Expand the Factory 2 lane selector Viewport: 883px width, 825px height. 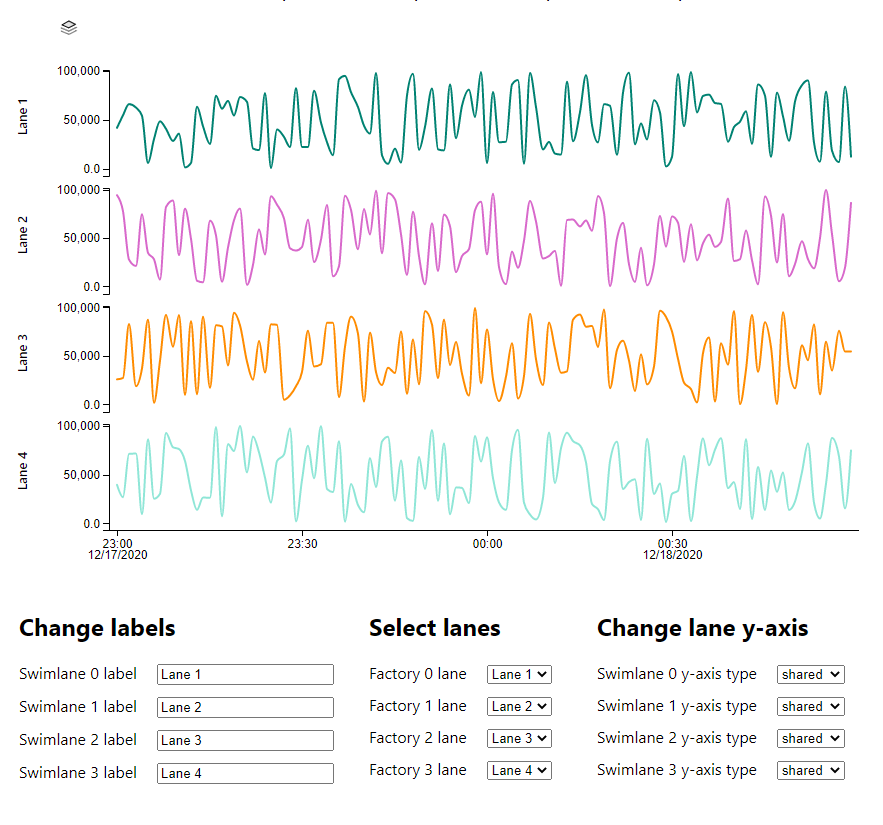518,739
